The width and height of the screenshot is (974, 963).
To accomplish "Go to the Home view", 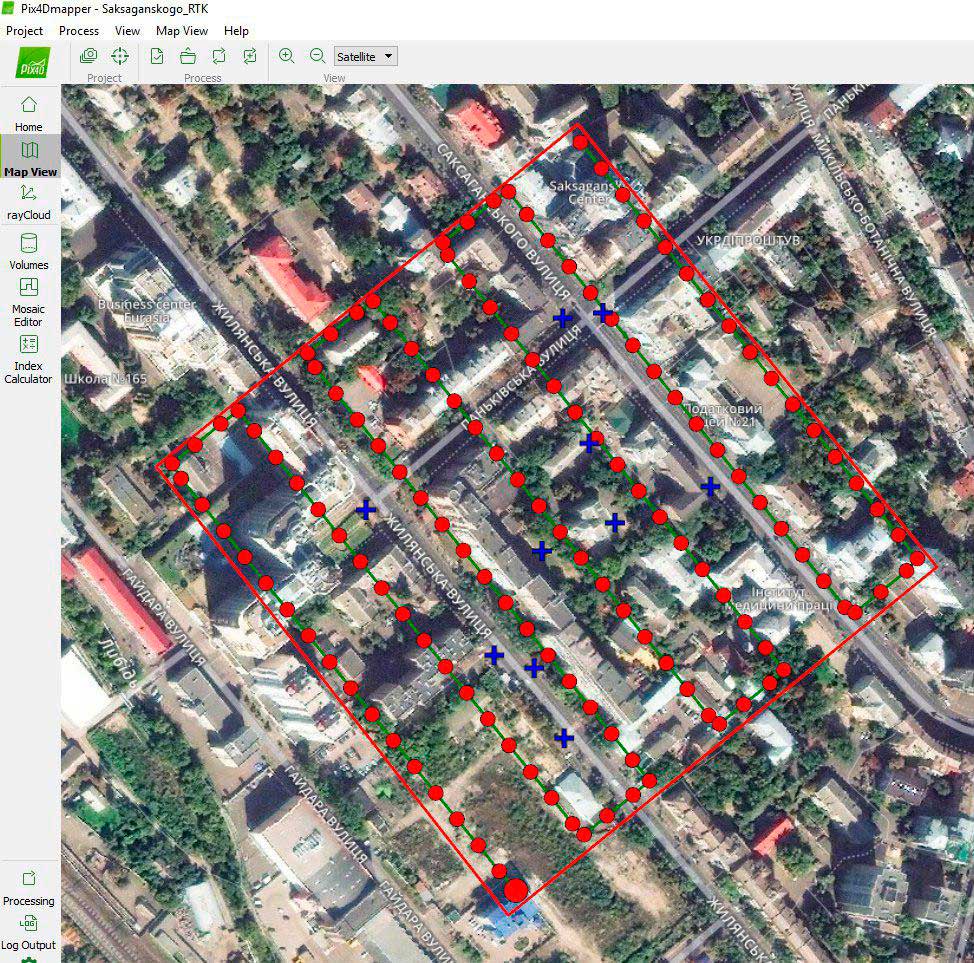I will click(x=29, y=113).
